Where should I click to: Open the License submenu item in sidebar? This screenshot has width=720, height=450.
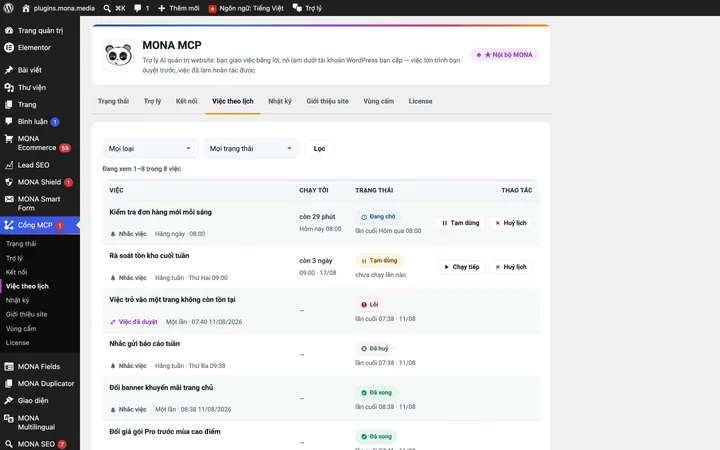tap(17, 343)
